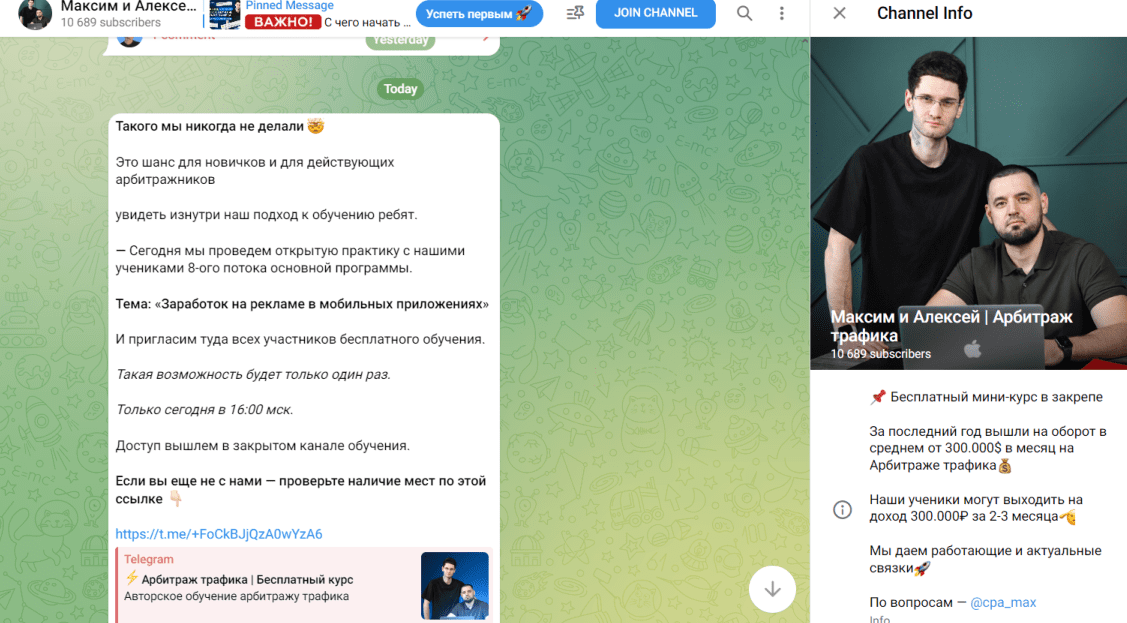
Task: Click the Telegram label in link preview
Action: pyautogui.click(x=149, y=559)
